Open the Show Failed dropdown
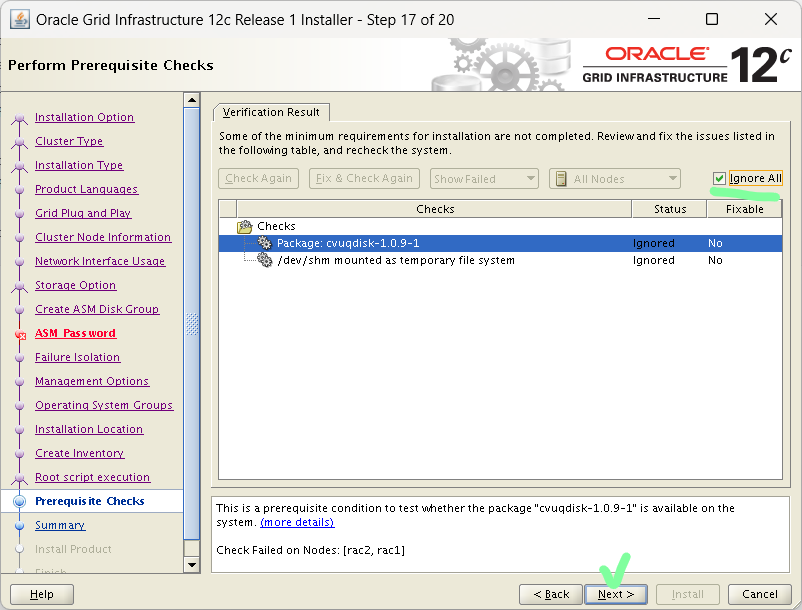The width and height of the screenshot is (802, 610). (484, 179)
